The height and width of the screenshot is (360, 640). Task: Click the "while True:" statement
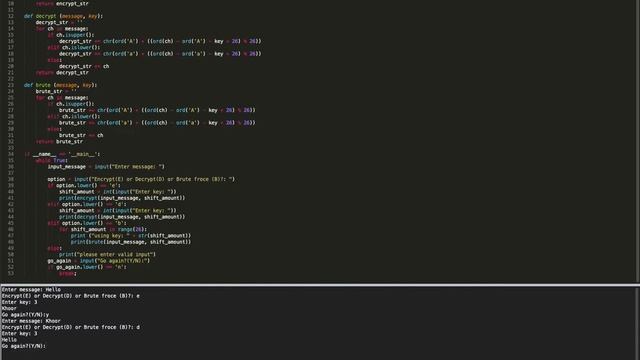point(52,160)
